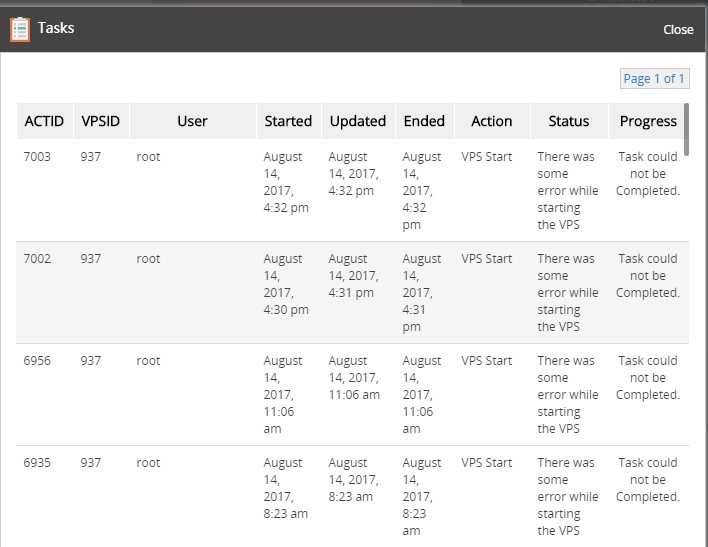Click the Updated column header

point(358,121)
